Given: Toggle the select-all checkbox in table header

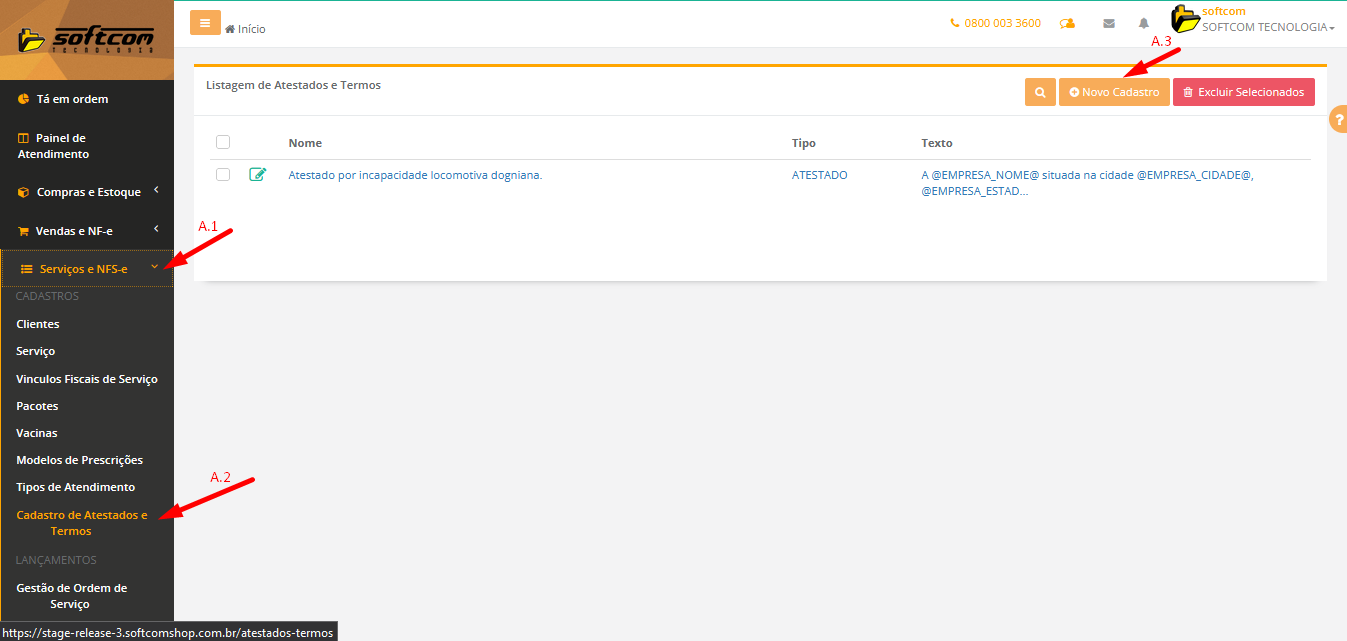Looking at the screenshot, I should pyautogui.click(x=223, y=142).
